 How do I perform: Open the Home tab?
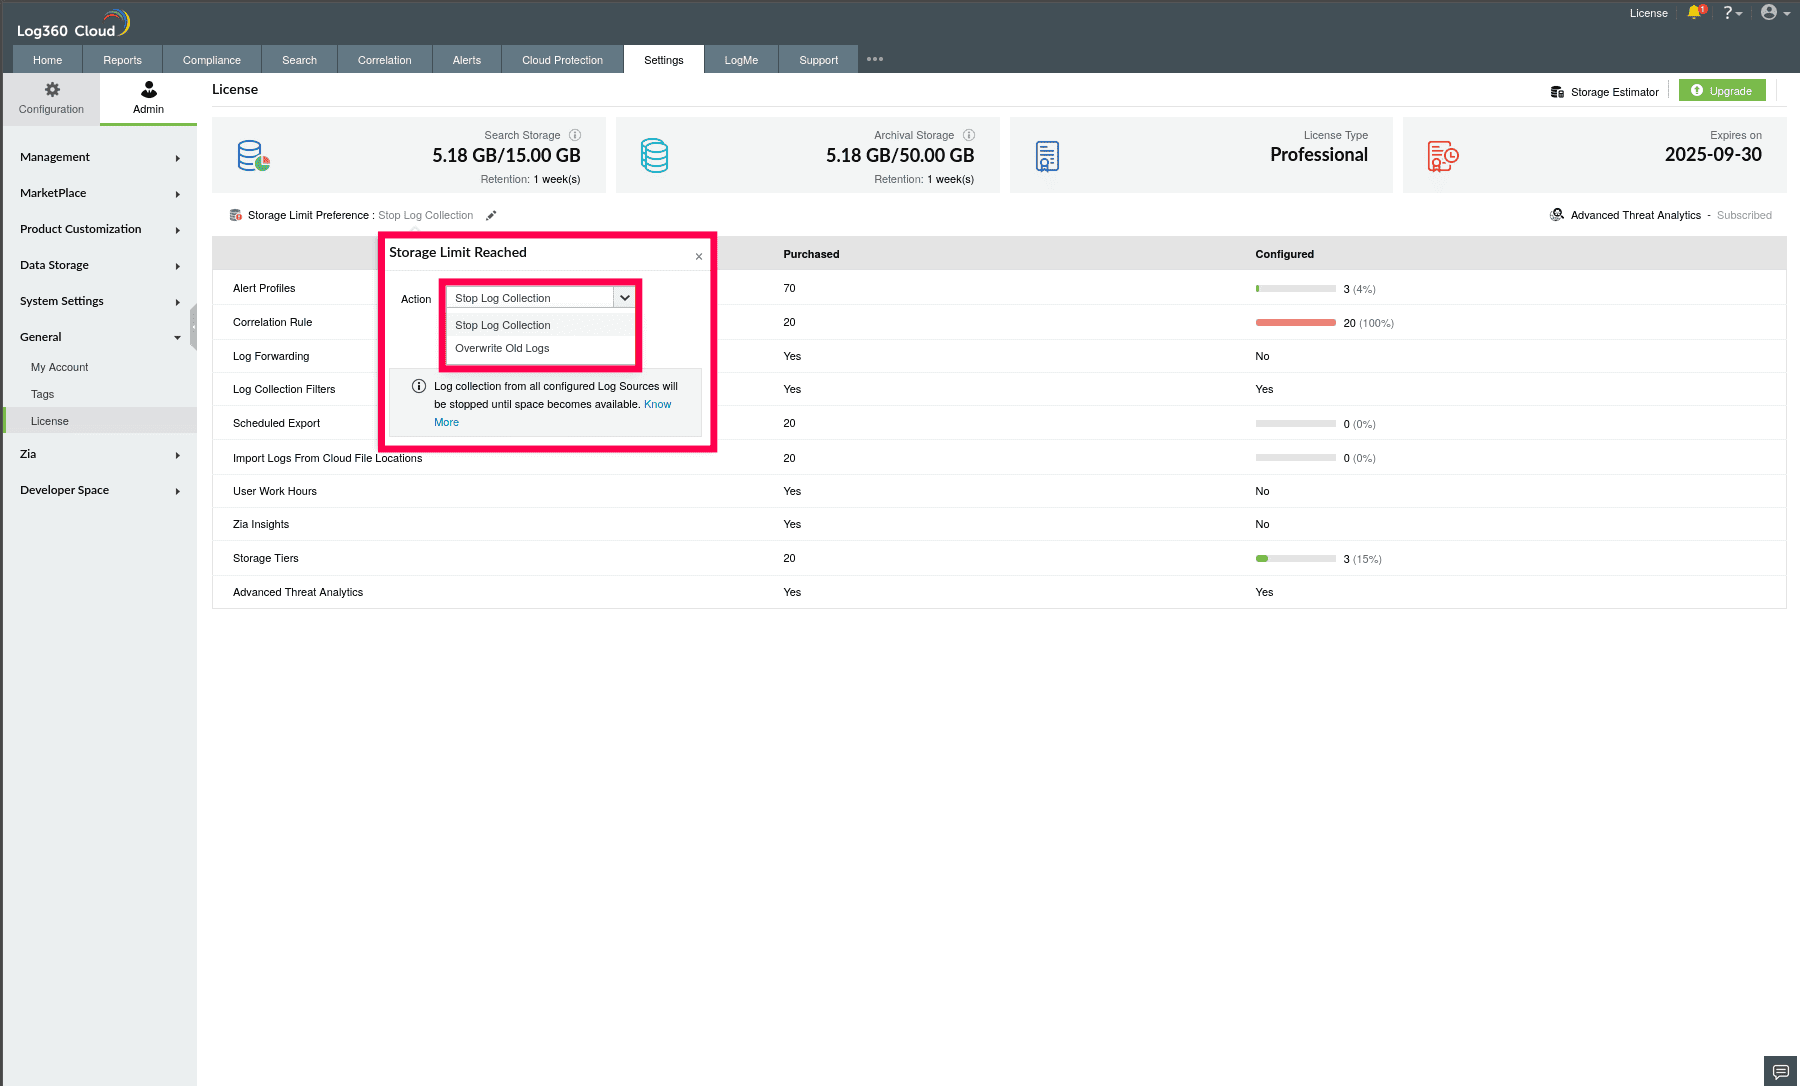[47, 60]
